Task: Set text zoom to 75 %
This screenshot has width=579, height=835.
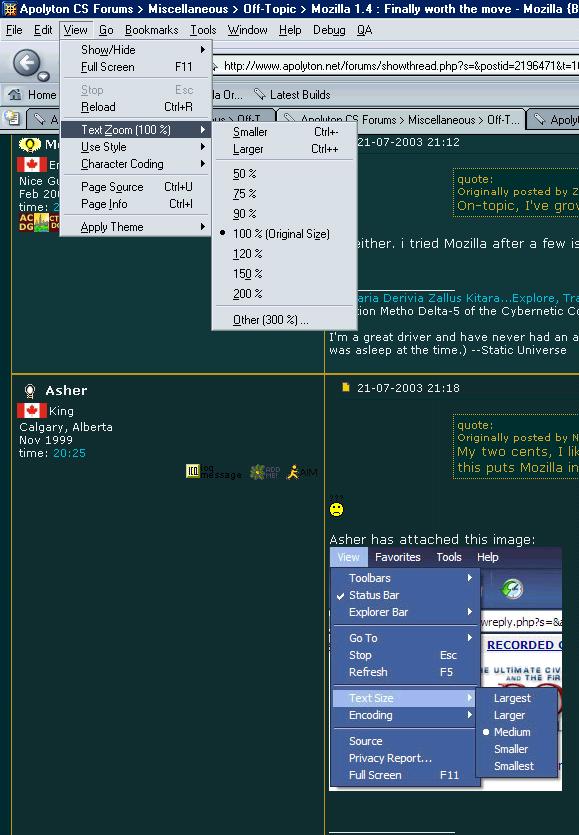Action: 284,194
